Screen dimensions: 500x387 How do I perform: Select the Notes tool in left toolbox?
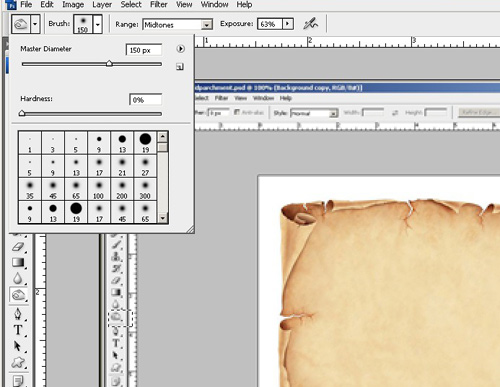click(18, 380)
